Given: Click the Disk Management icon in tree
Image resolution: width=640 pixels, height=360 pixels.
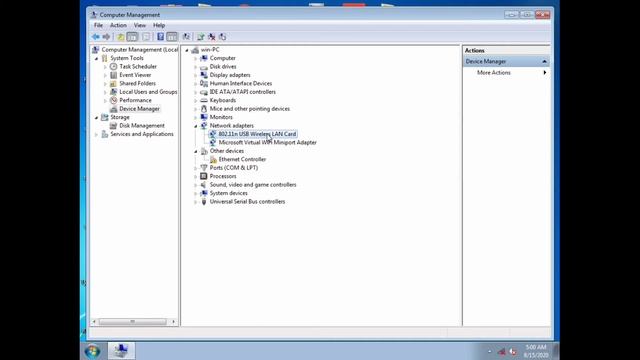Looking at the screenshot, I should pos(113,126).
